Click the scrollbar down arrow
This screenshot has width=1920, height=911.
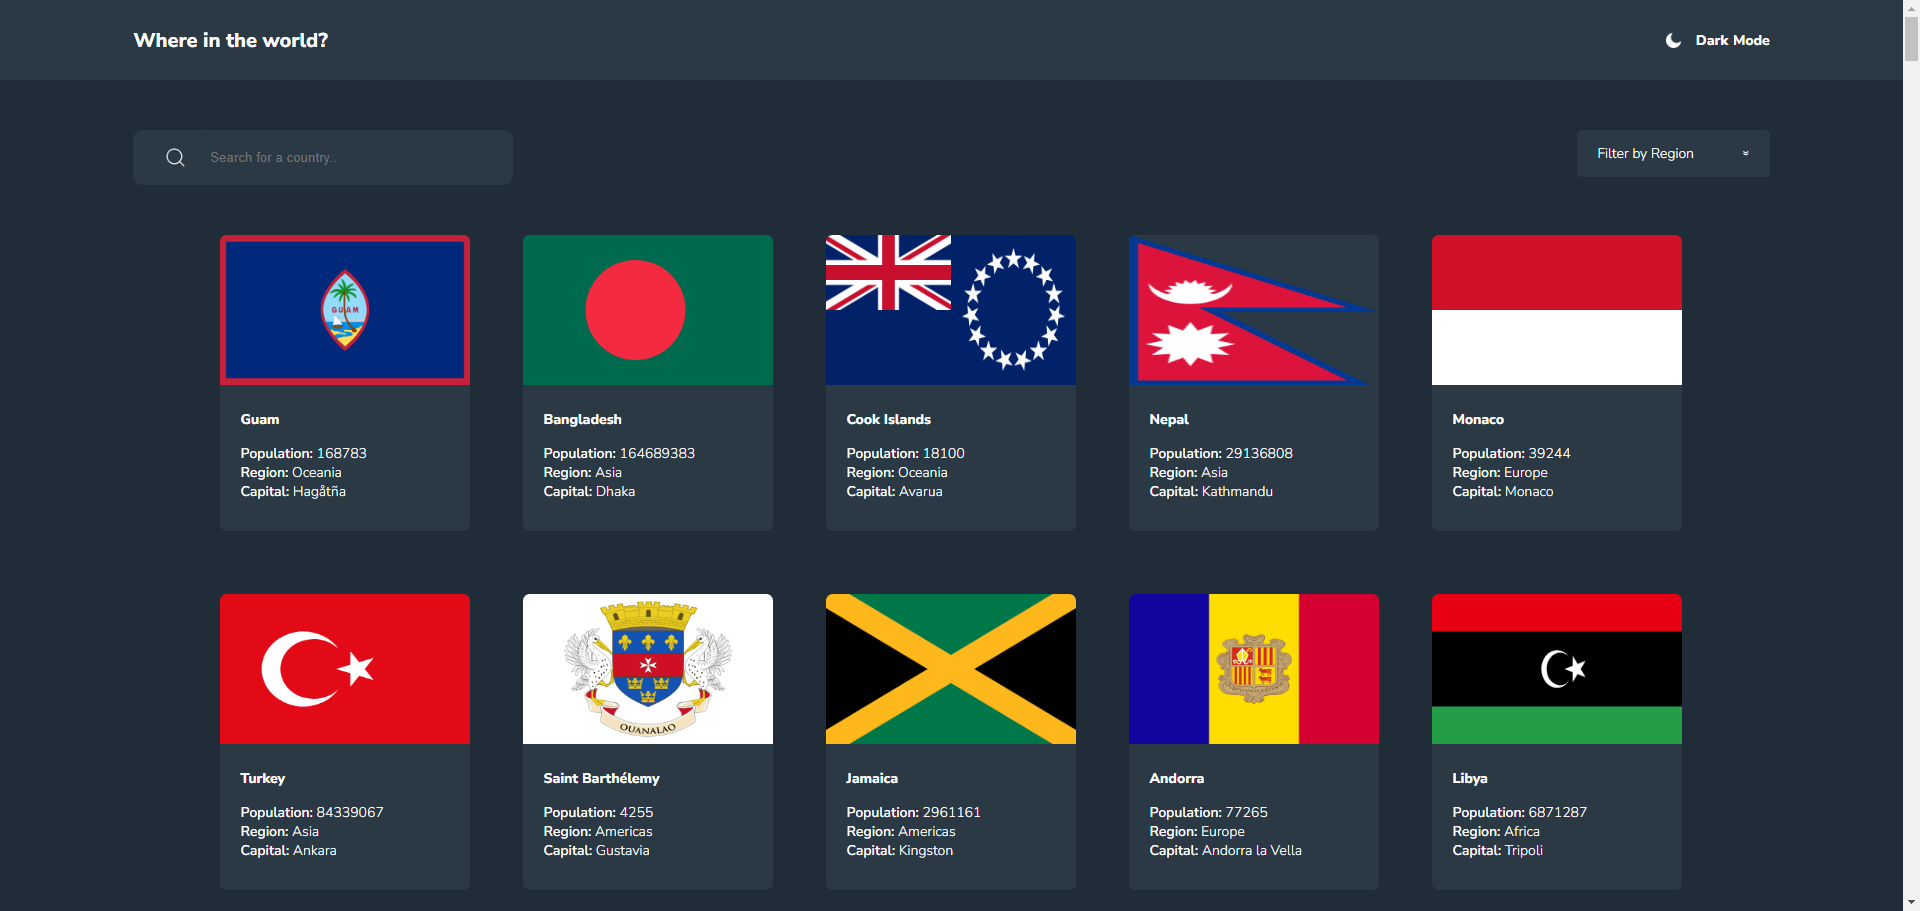point(1911,902)
